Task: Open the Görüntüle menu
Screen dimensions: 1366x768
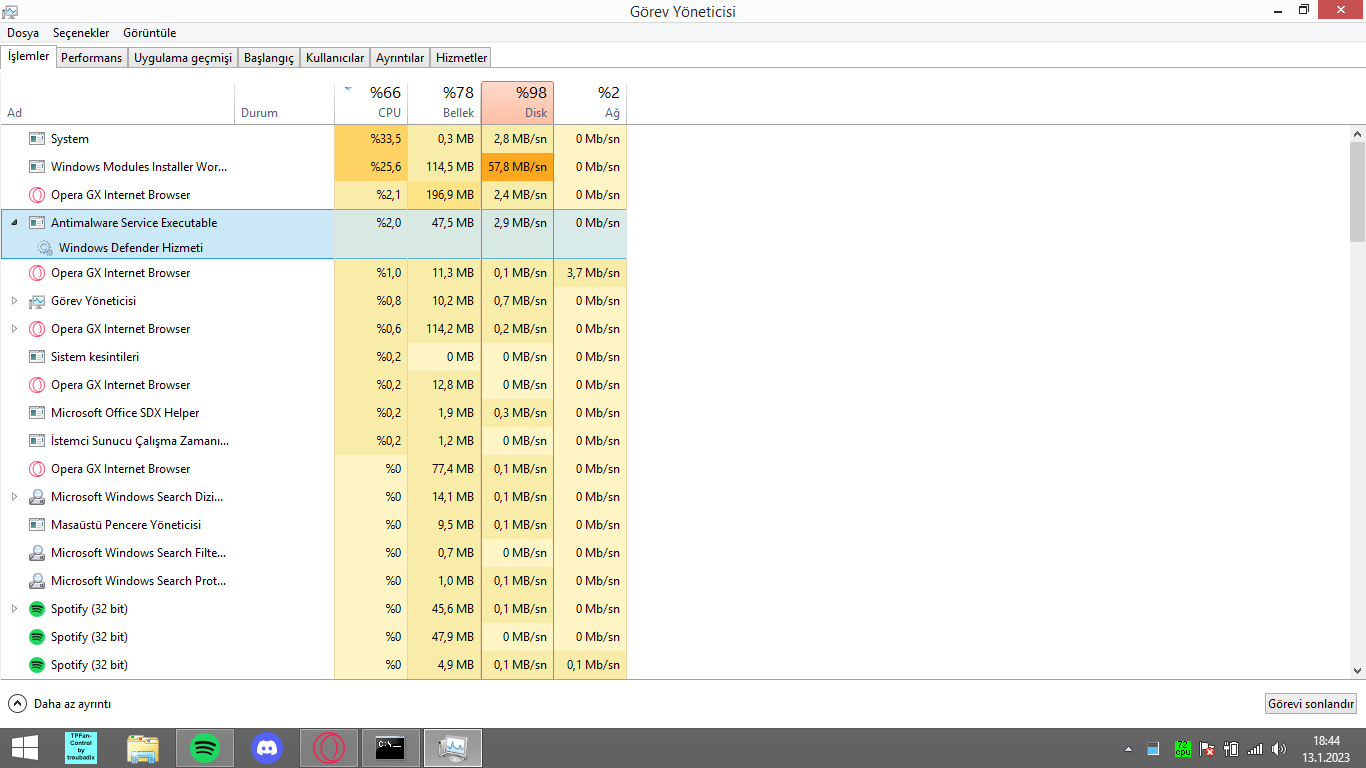Action: point(150,33)
